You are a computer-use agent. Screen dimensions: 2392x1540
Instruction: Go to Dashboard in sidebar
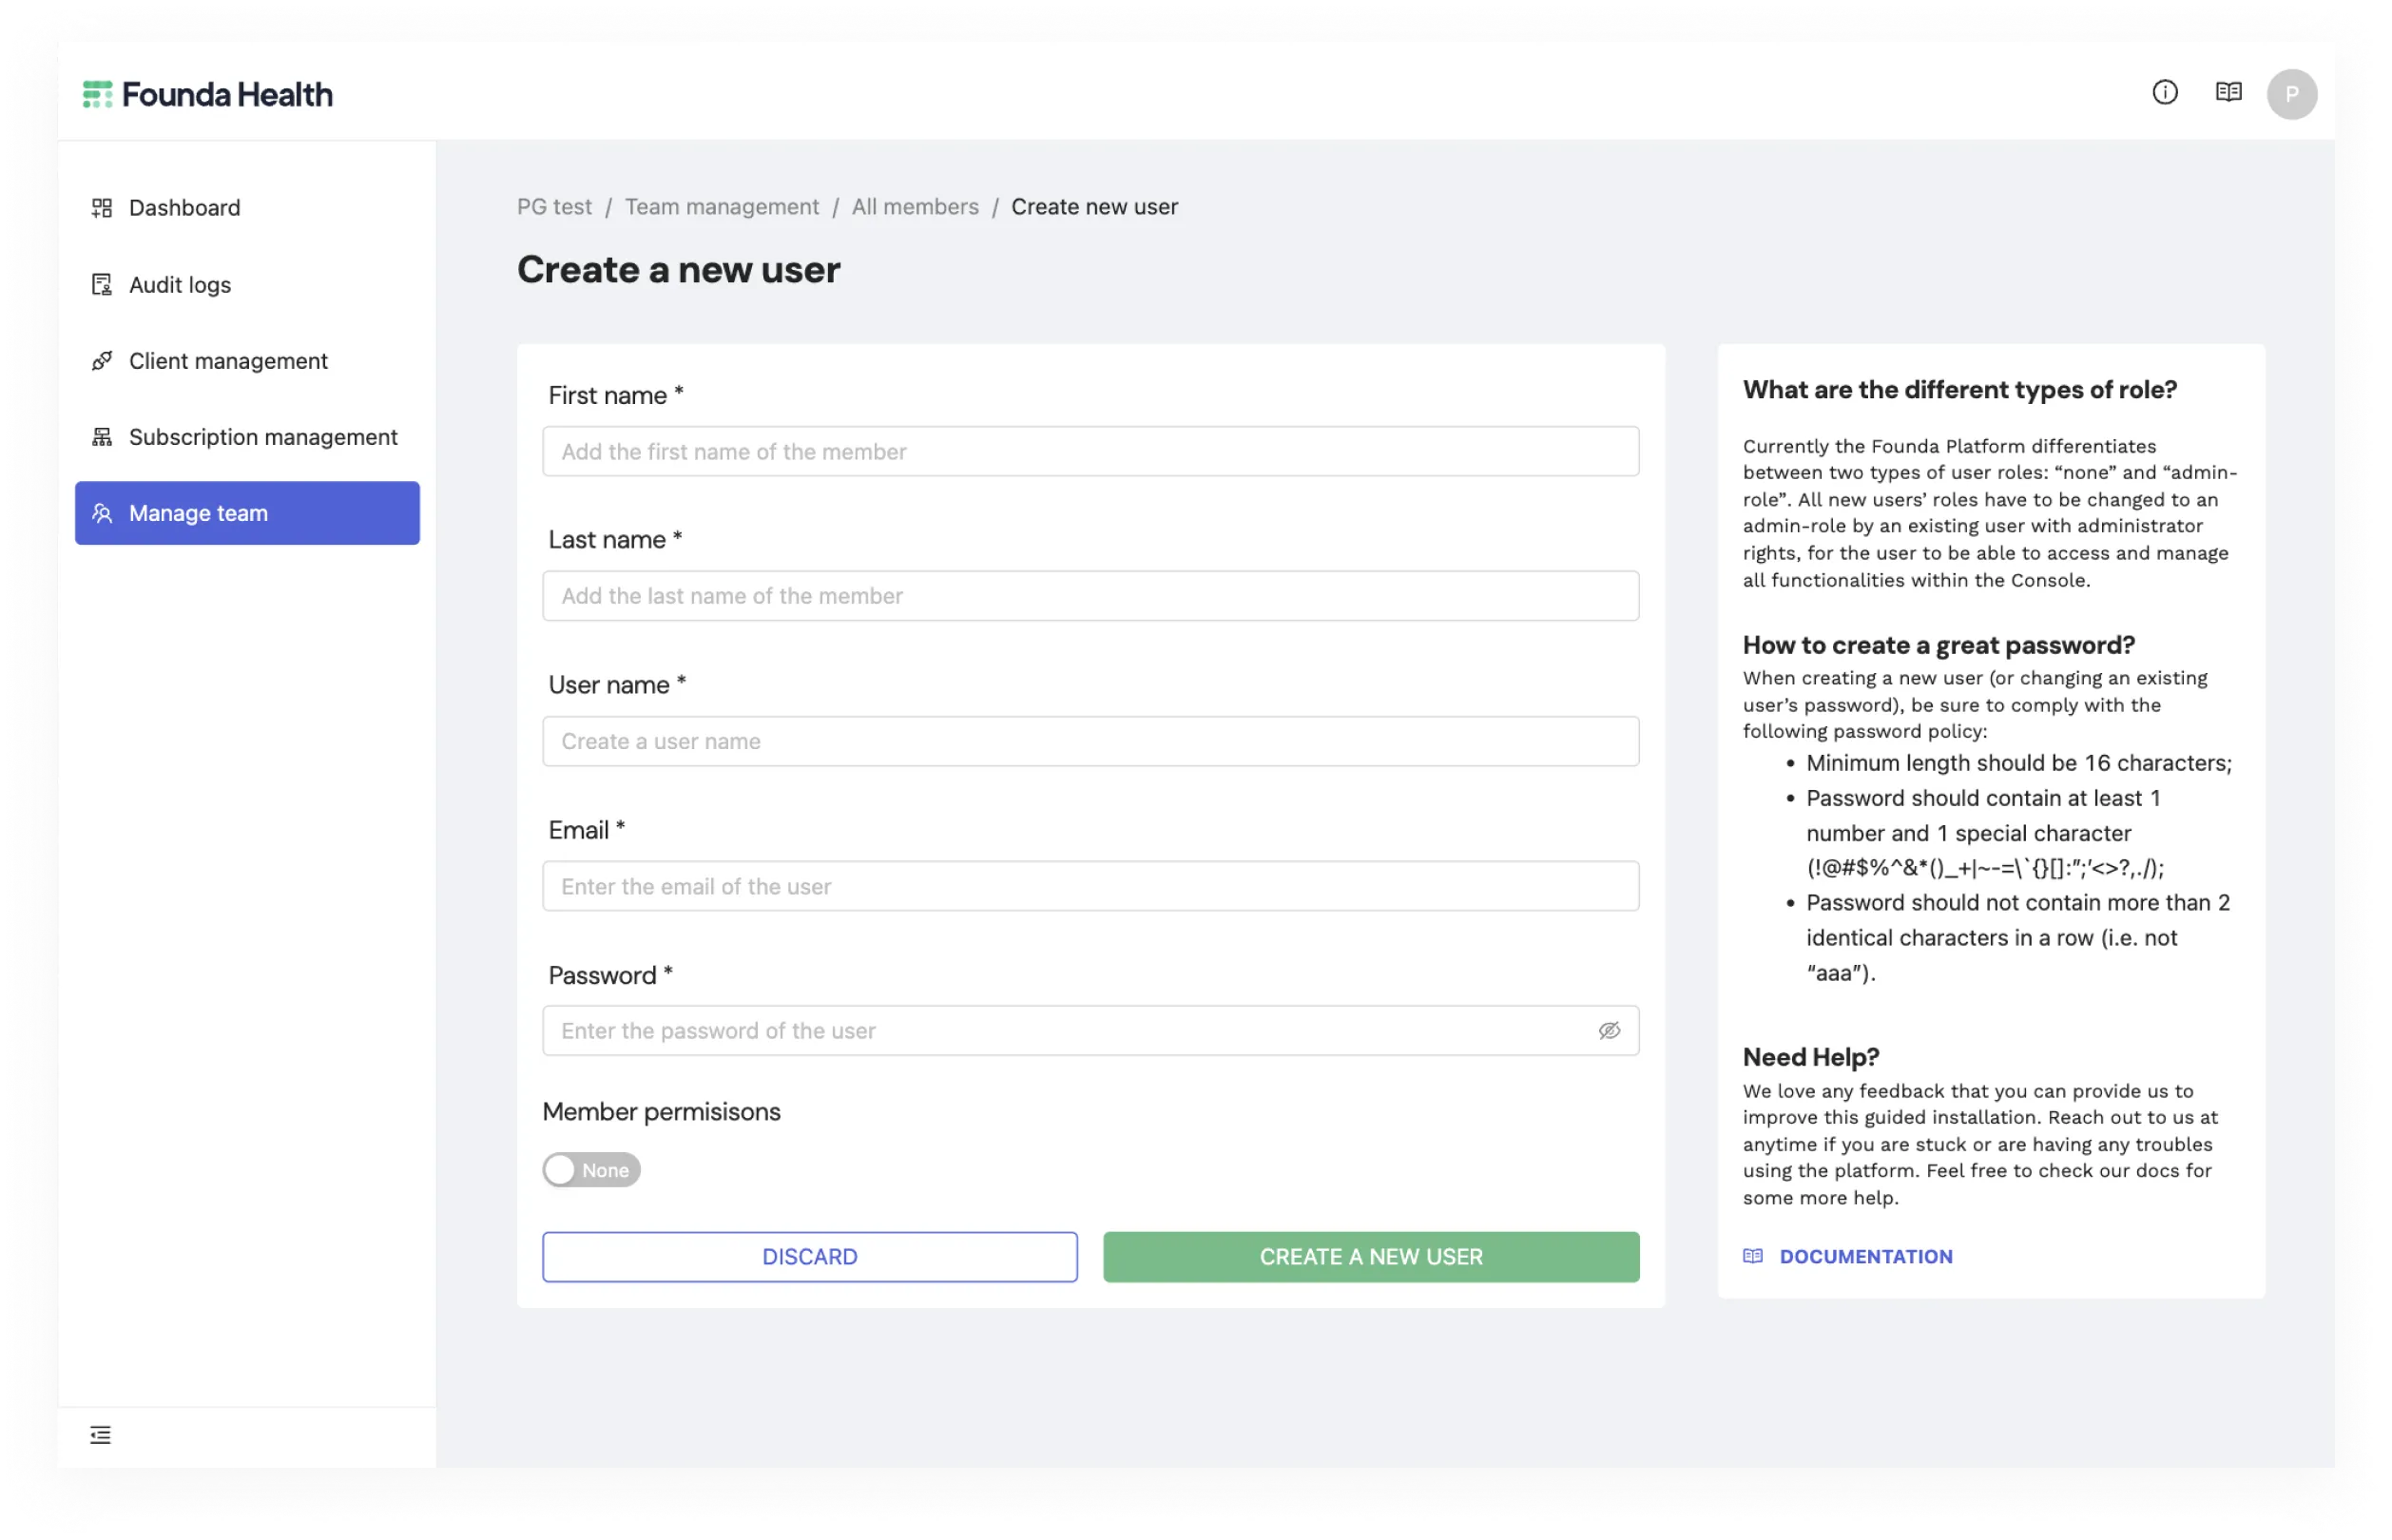[247, 208]
